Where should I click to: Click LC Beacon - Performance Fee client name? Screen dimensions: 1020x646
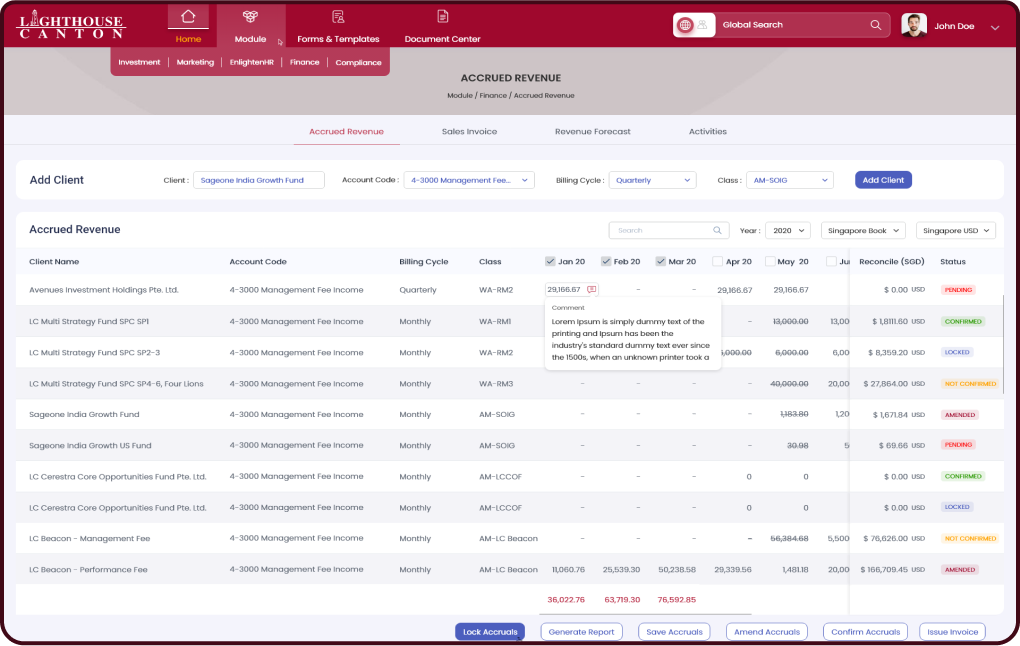(88, 570)
